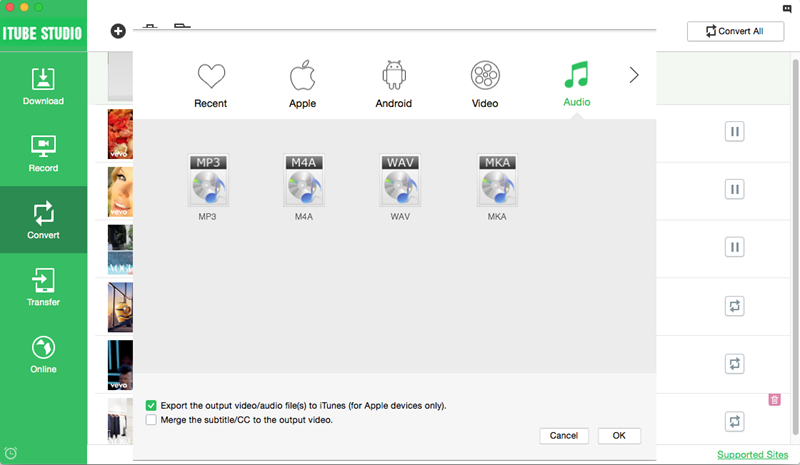The width and height of the screenshot is (800, 465).
Task: Delete item using pink trash icon
Action: 774,400
